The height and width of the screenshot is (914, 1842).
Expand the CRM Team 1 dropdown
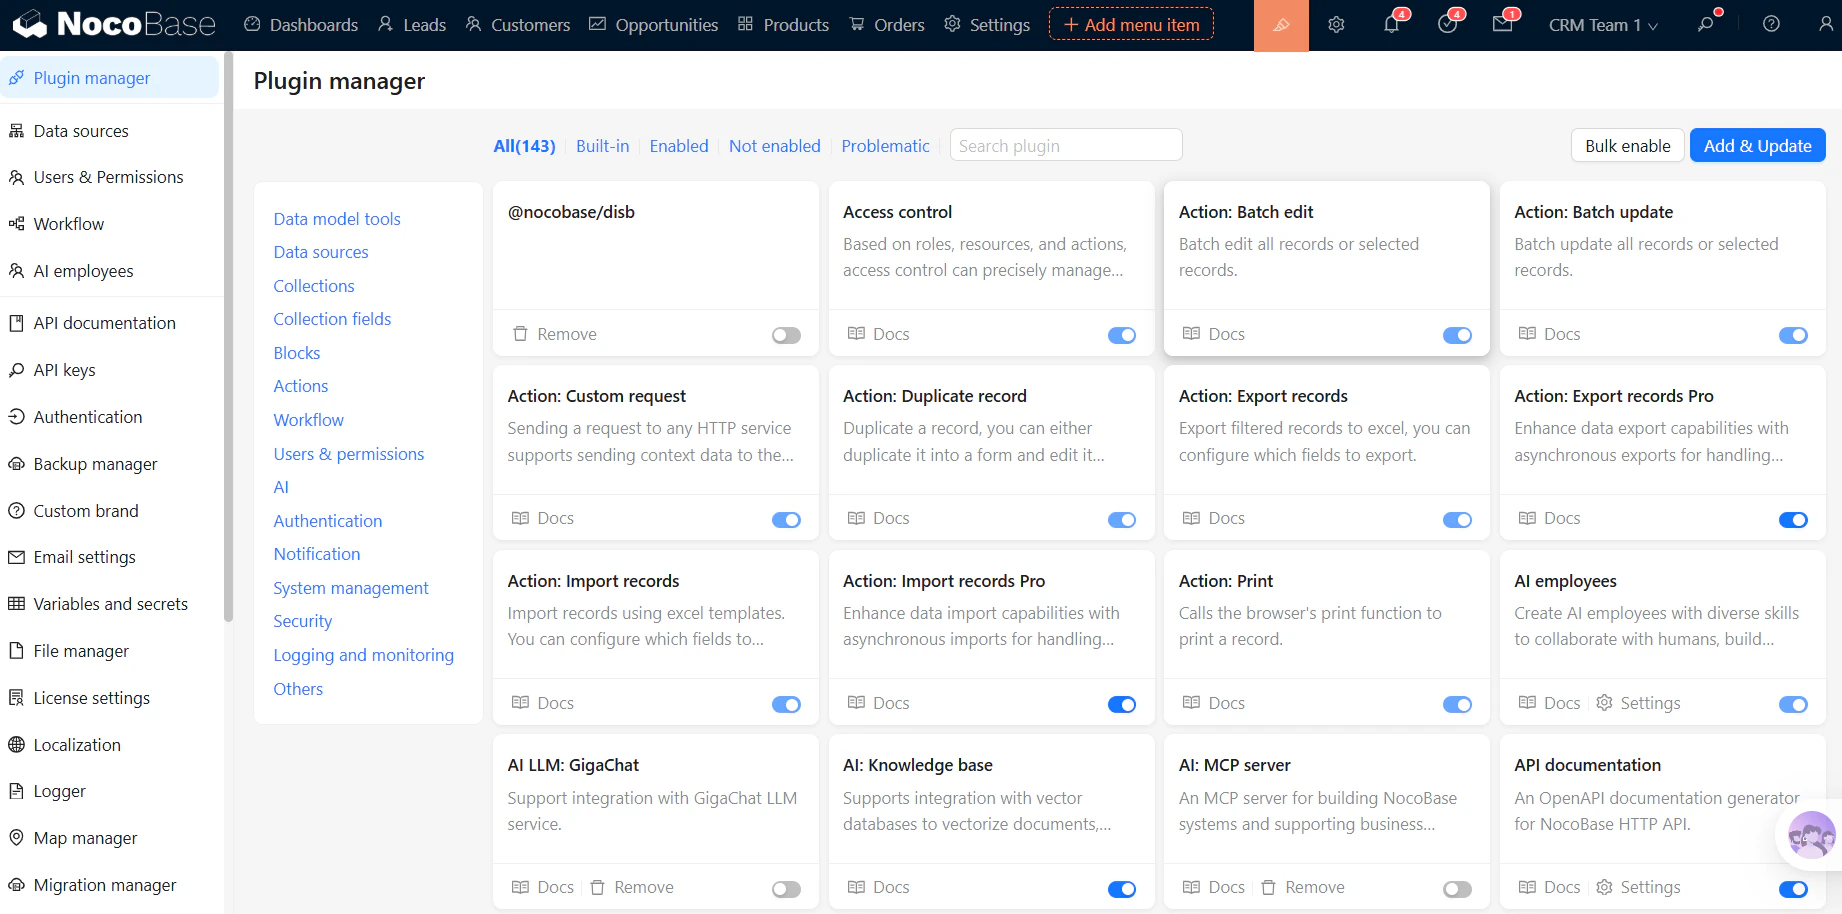pyautogui.click(x=1603, y=25)
